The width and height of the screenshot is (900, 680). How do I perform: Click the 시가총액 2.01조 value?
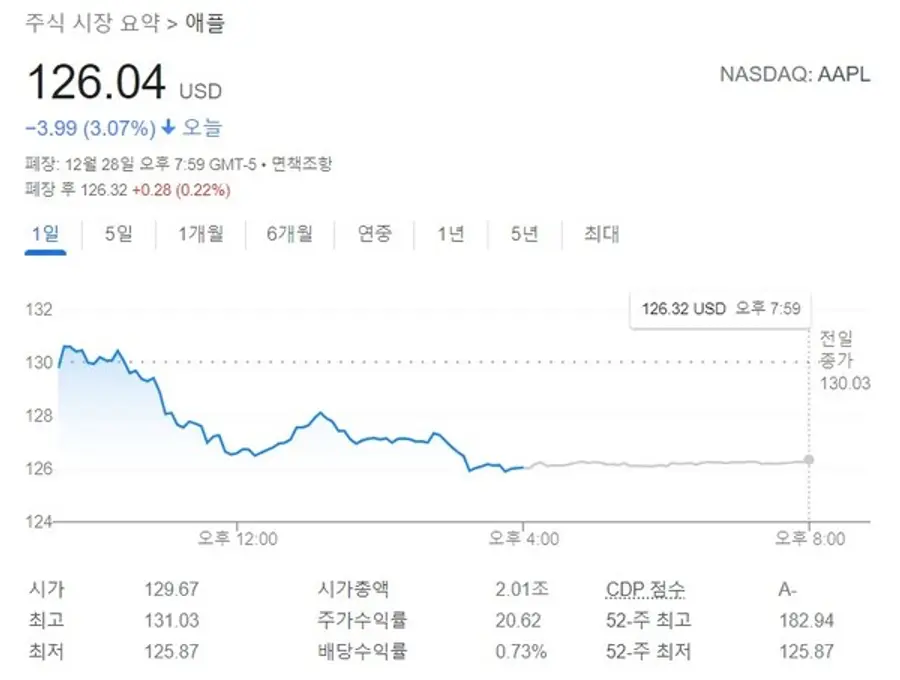click(522, 589)
